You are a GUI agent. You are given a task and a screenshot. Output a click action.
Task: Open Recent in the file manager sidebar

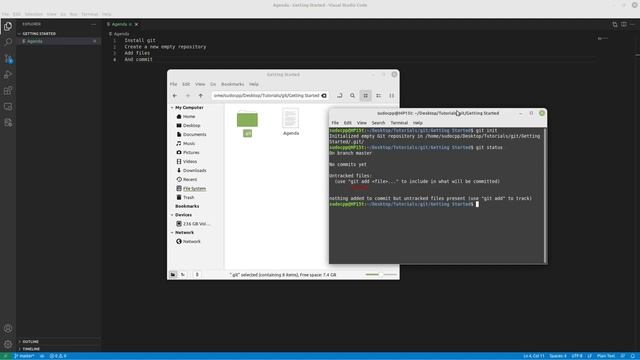190,179
